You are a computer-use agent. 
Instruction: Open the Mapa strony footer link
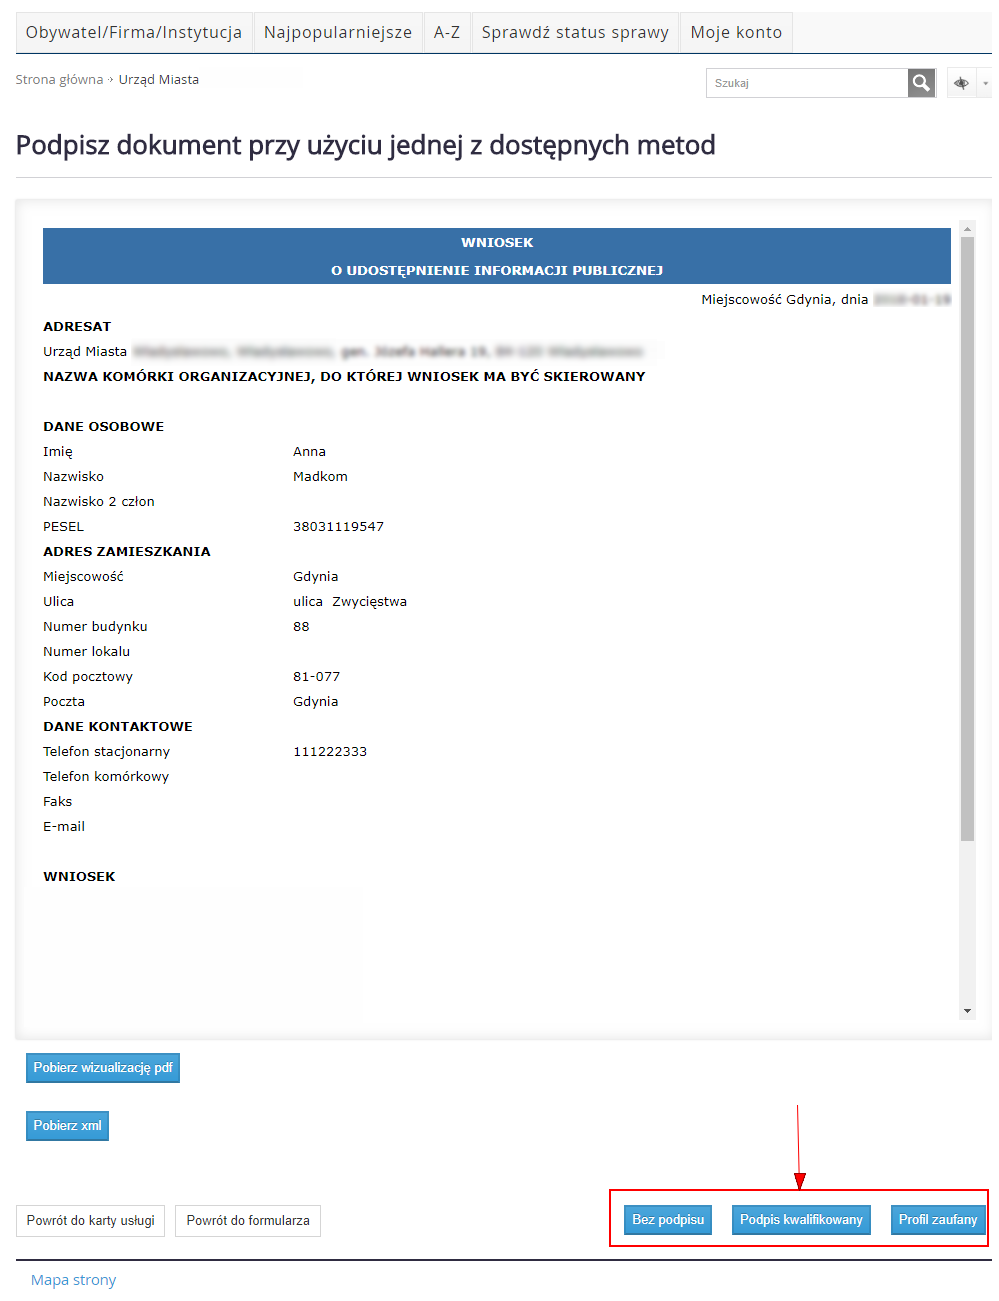[x=73, y=1280]
